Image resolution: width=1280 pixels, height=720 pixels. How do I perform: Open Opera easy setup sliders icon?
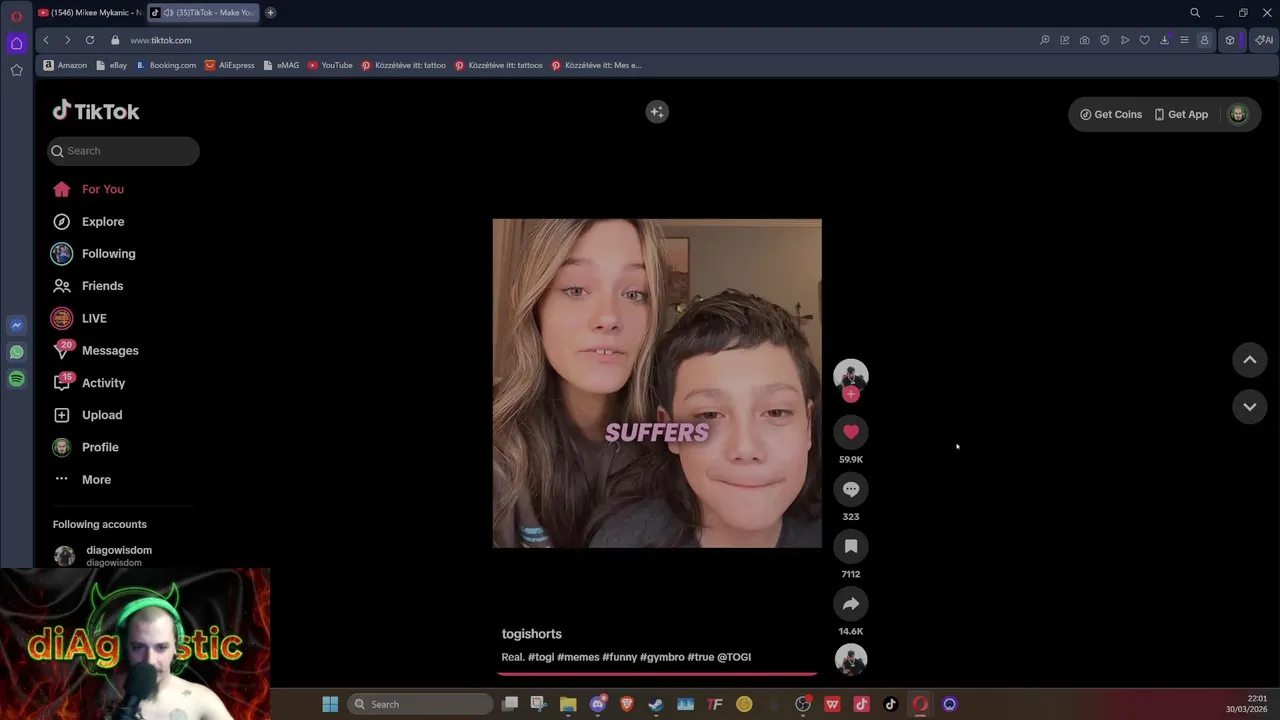coord(1184,40)
